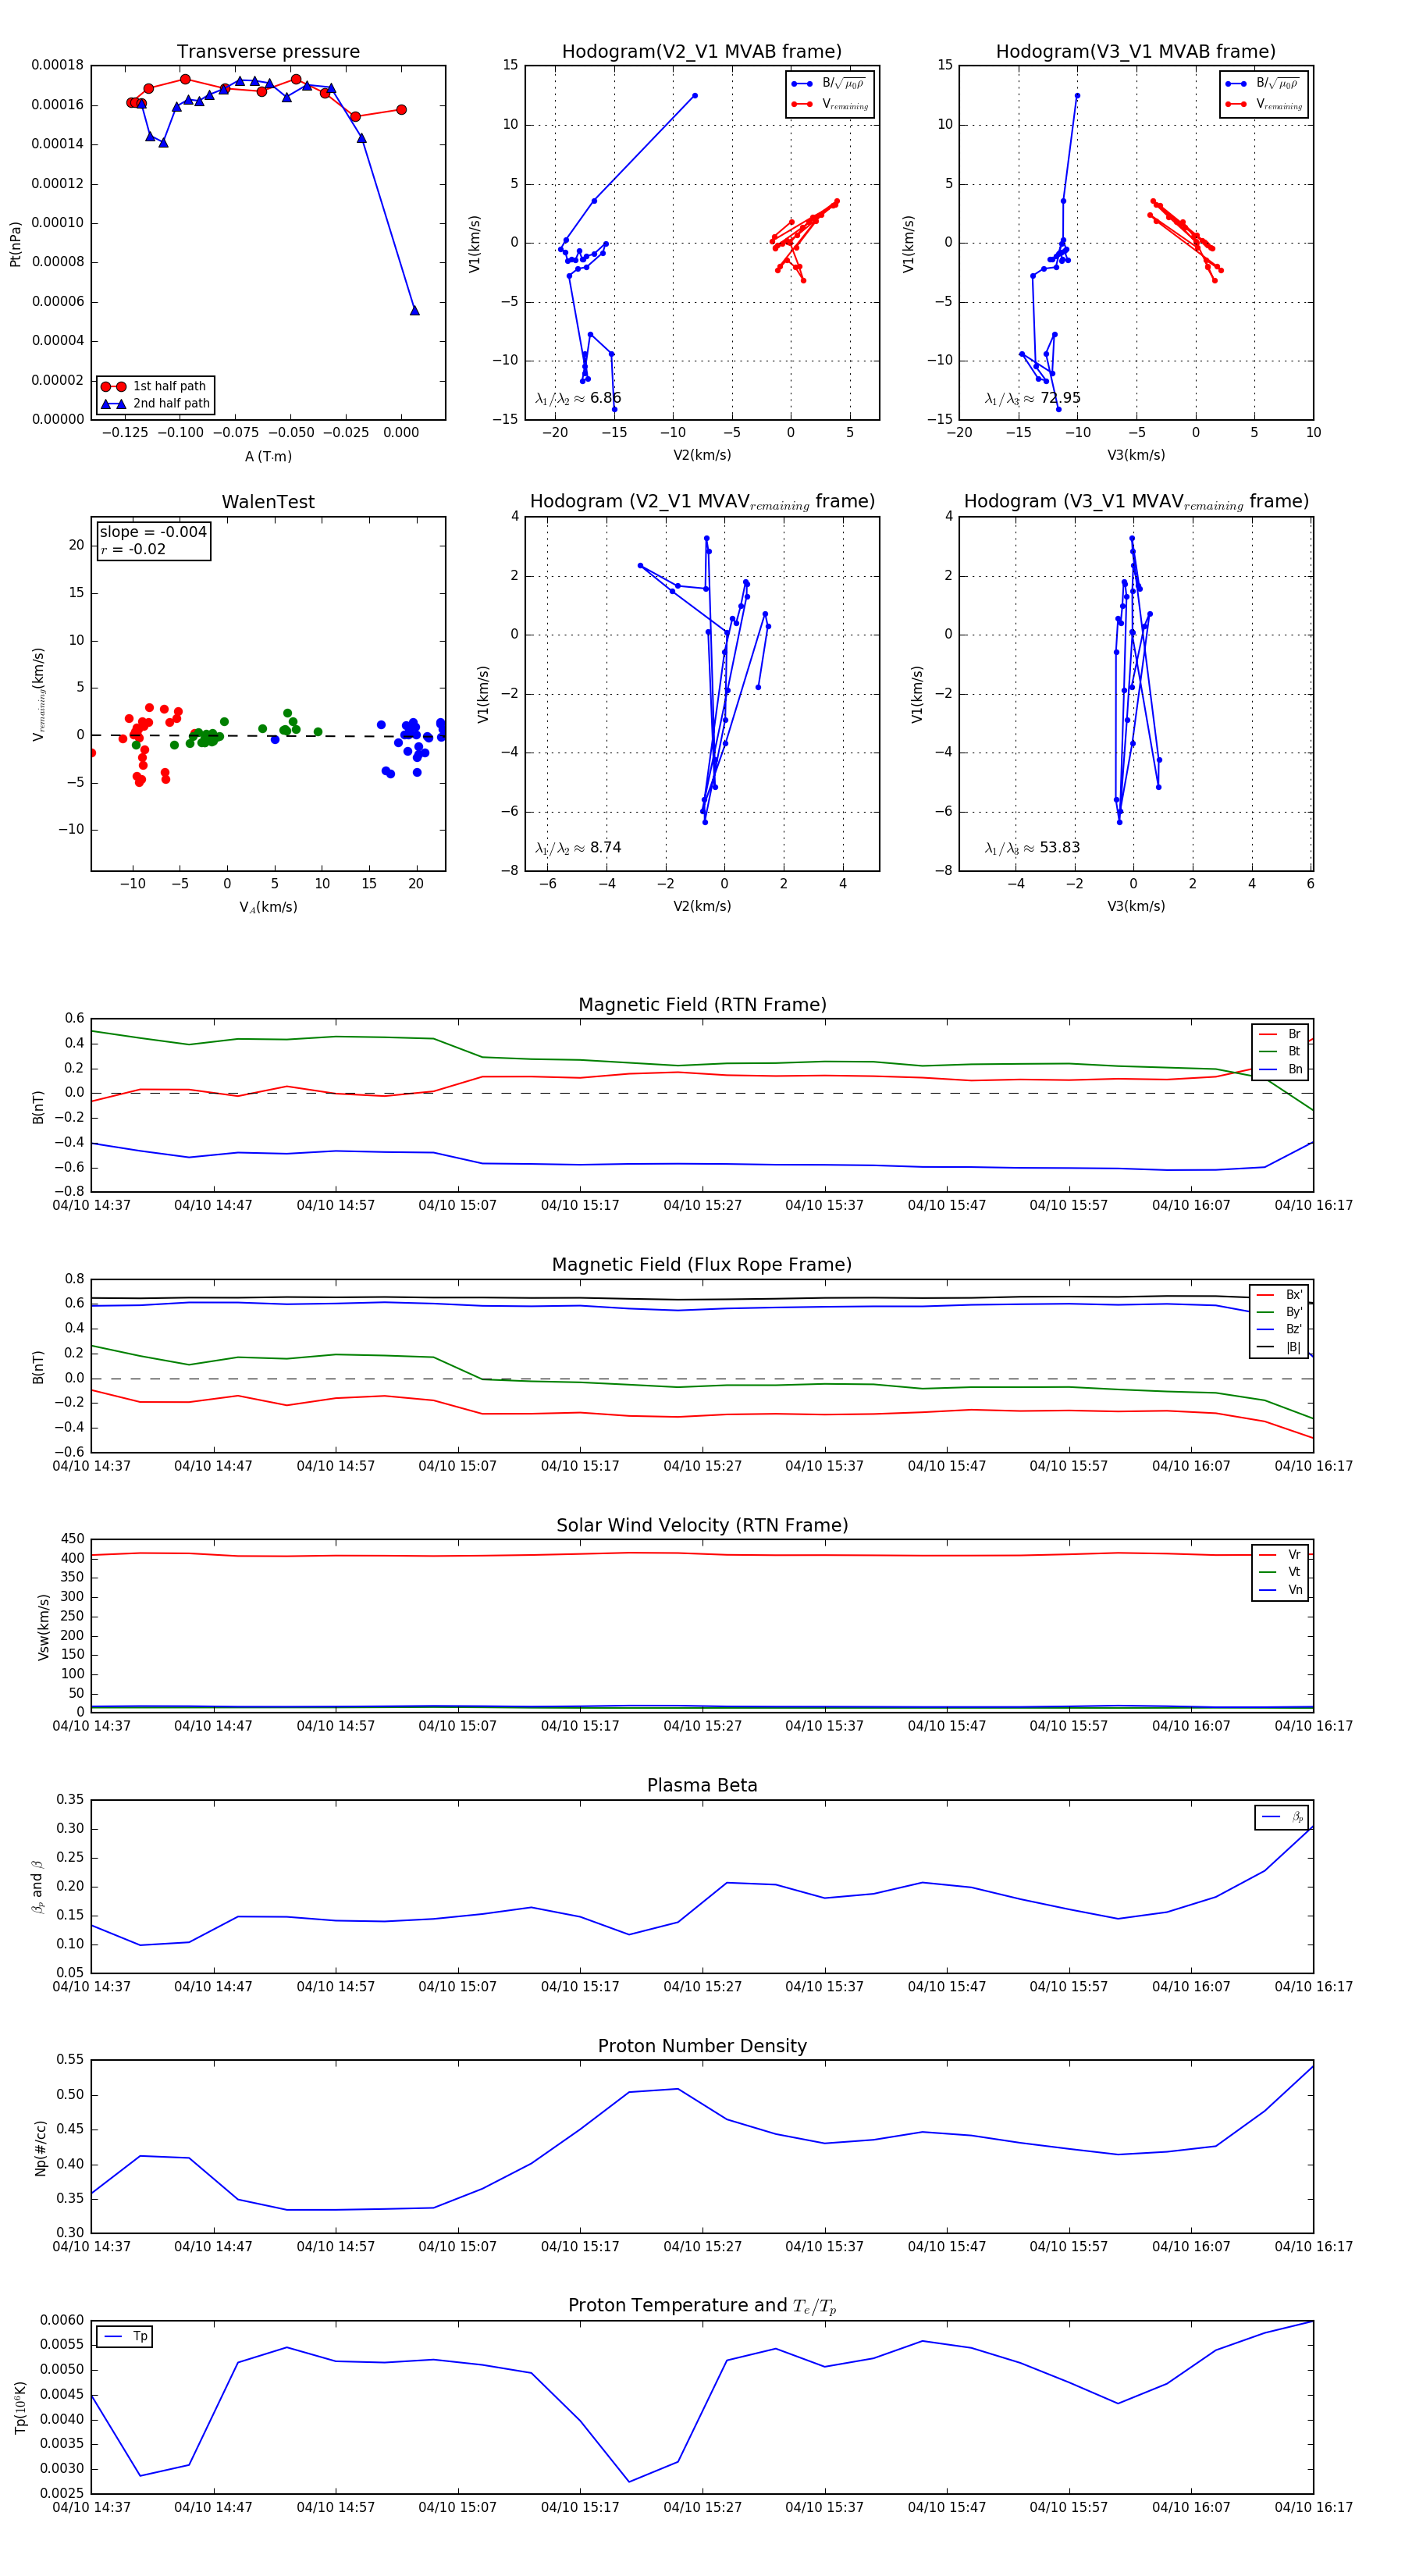
Task: Click the "Tp" legend entry
Action: coord(125,2337)
